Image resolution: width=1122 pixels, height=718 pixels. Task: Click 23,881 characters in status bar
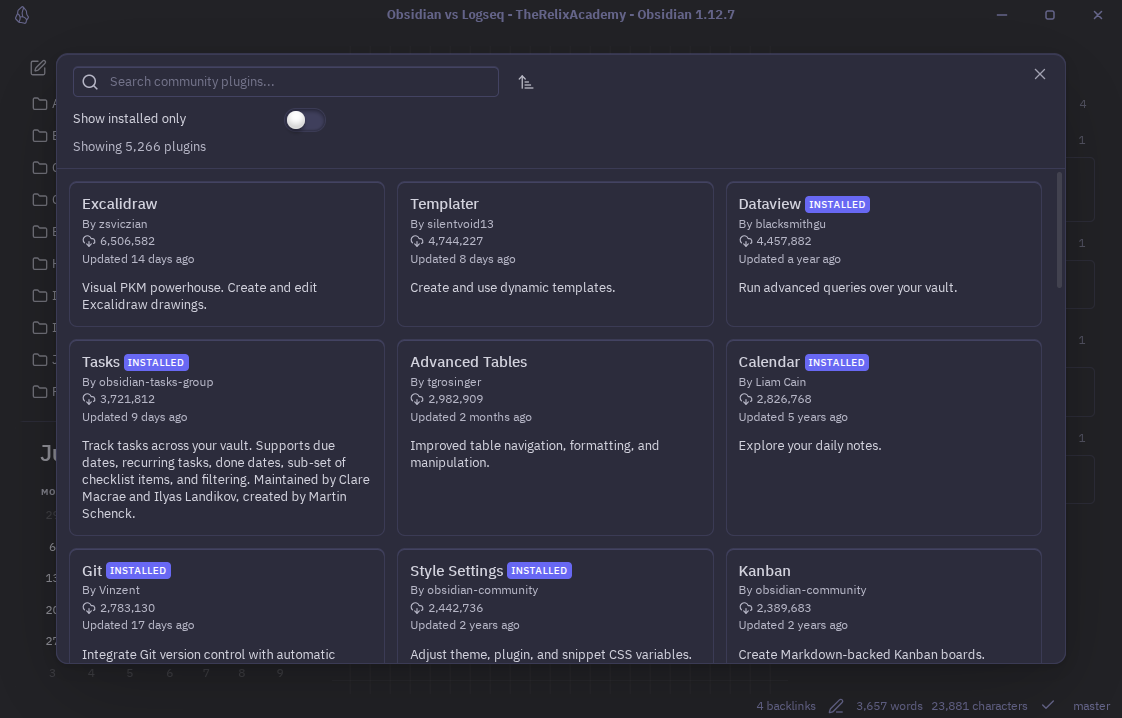(x=979, y=706)
